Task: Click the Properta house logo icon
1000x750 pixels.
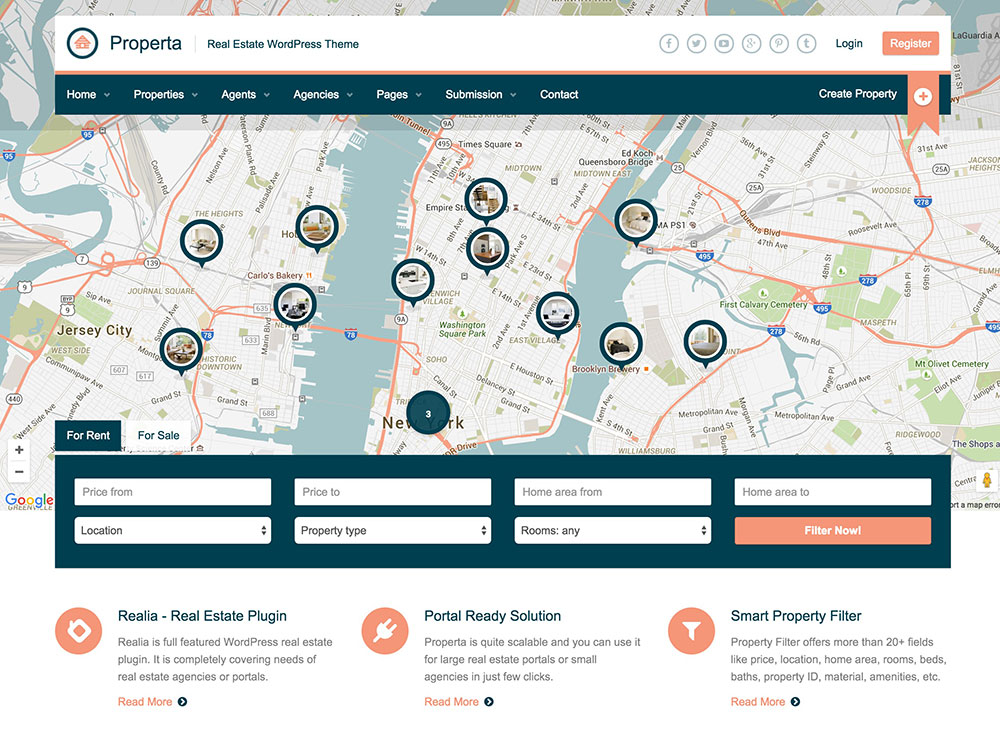Action: click(82, 43)
